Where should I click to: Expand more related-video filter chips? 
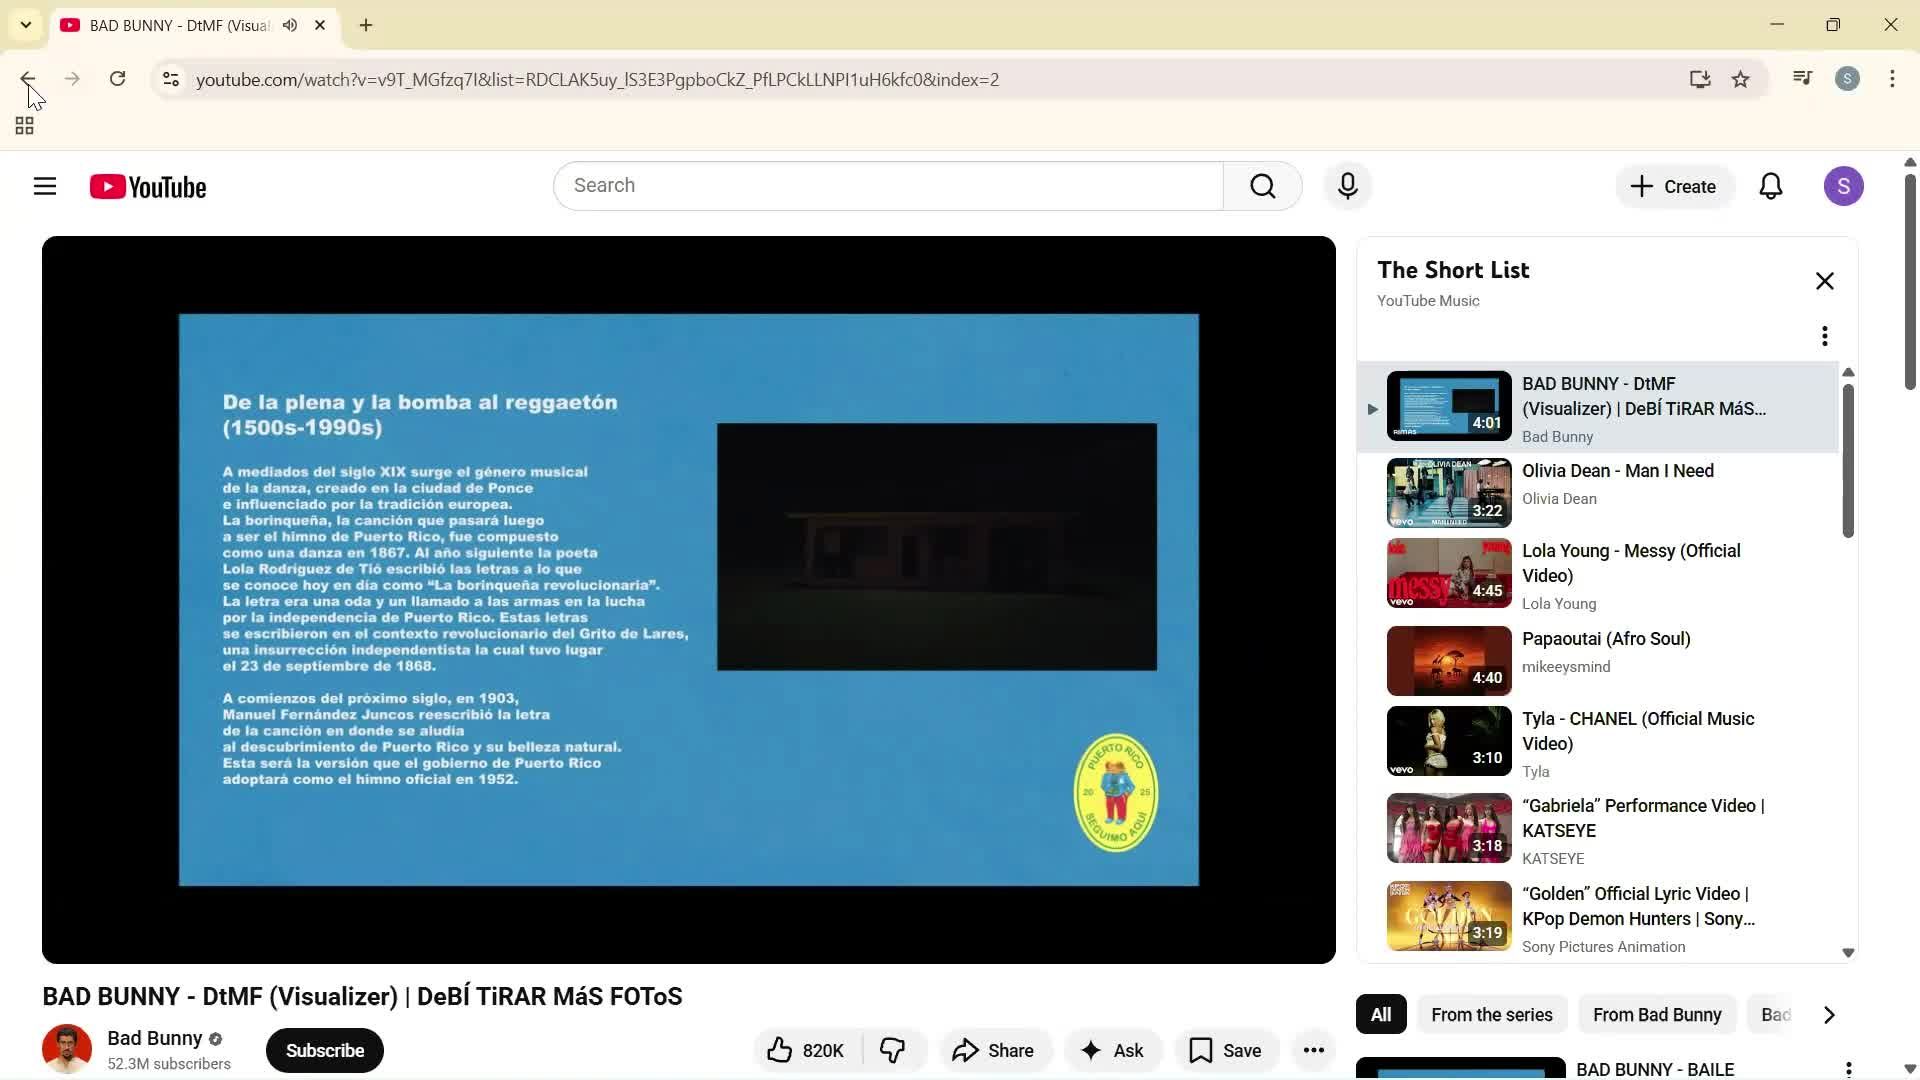[1830, 1014]
